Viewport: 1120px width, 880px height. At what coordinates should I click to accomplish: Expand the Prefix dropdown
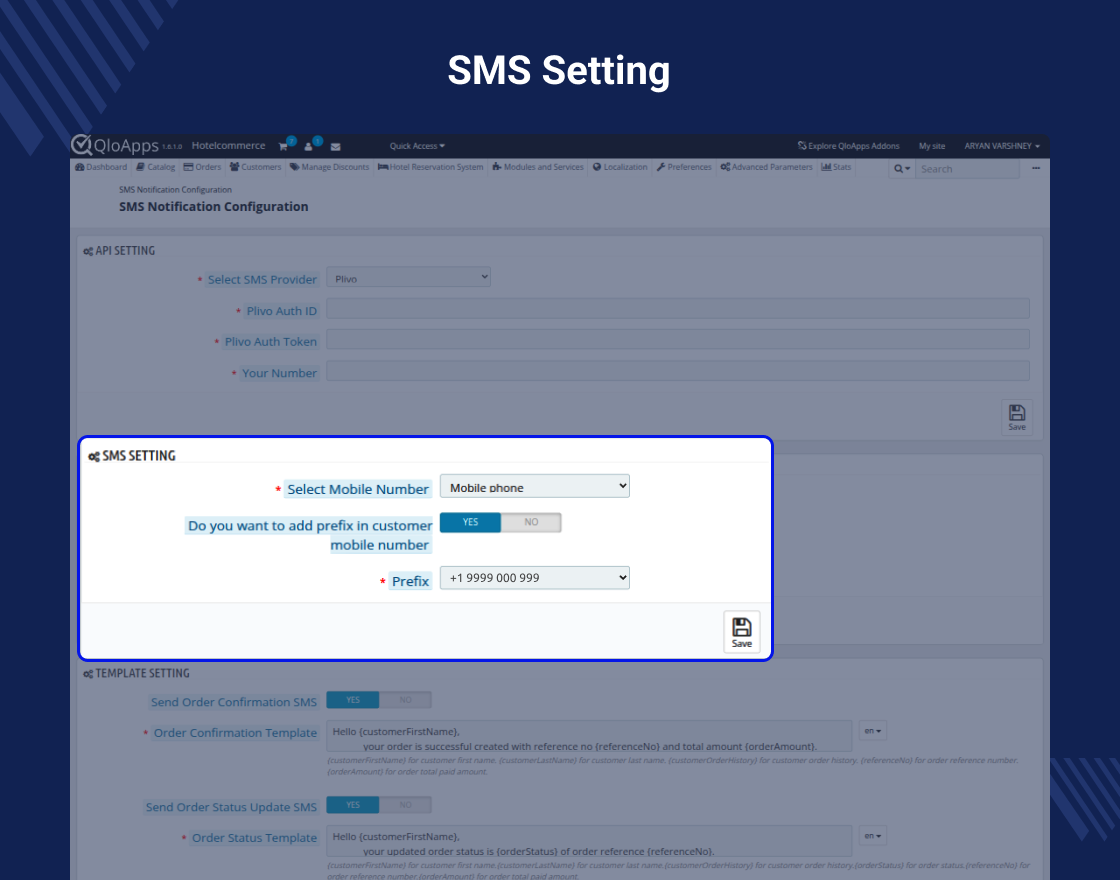[x=535, y=578]
